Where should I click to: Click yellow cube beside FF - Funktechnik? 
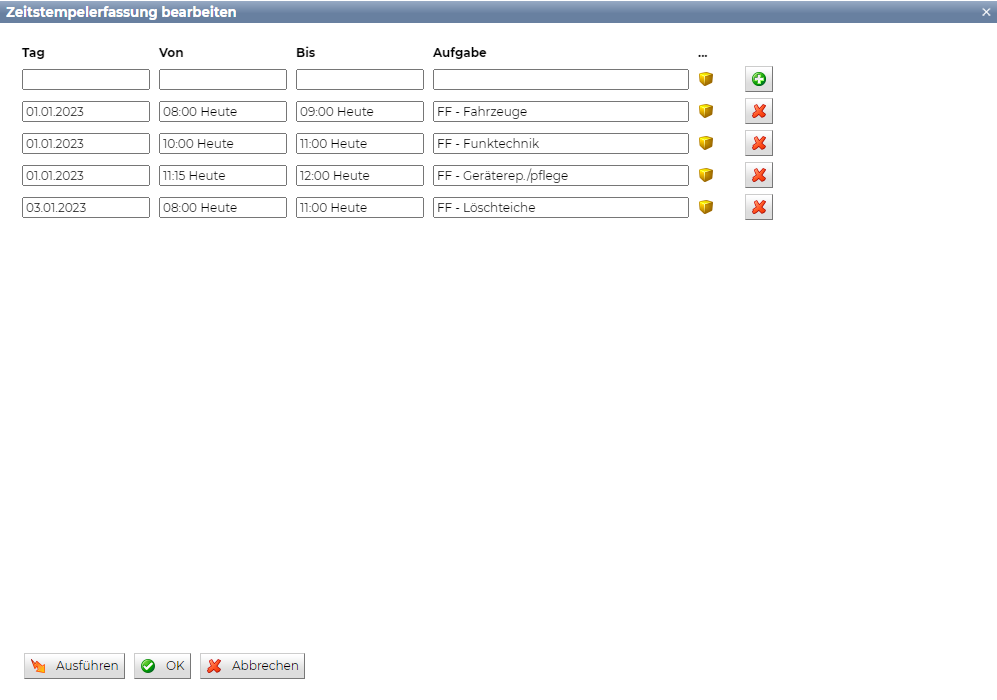(x=706, y=143)
